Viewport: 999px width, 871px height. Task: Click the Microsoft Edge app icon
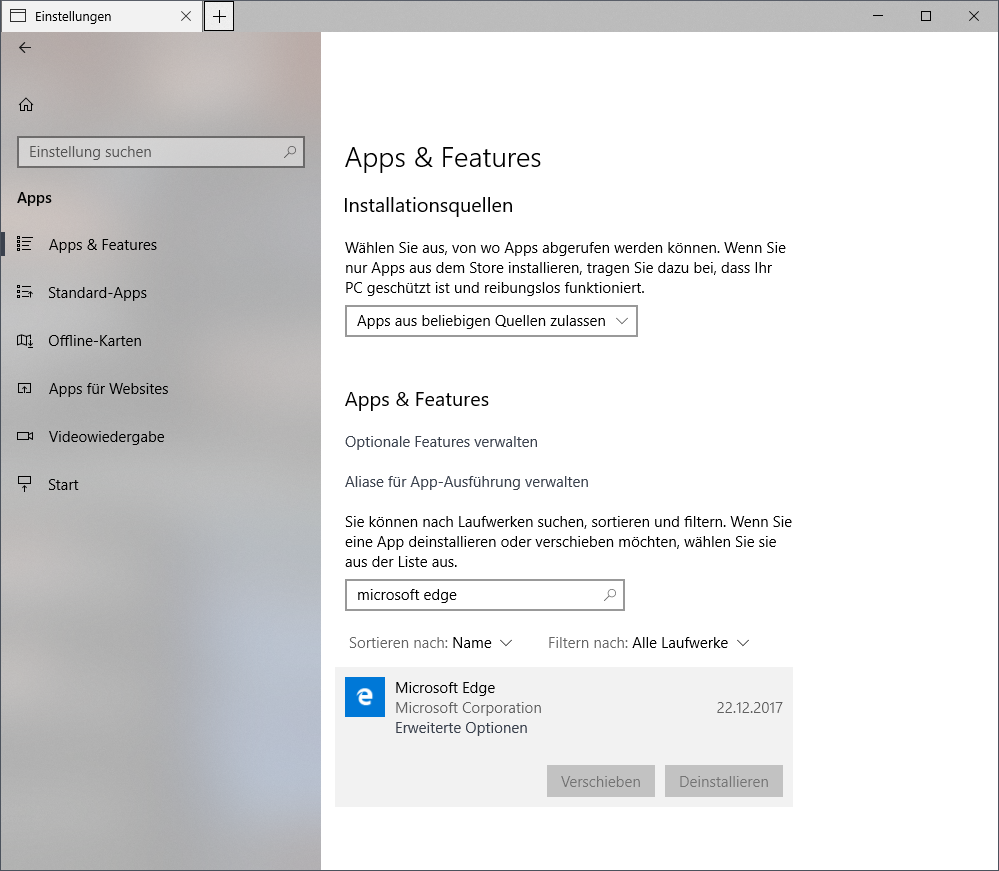click(365, 697)
